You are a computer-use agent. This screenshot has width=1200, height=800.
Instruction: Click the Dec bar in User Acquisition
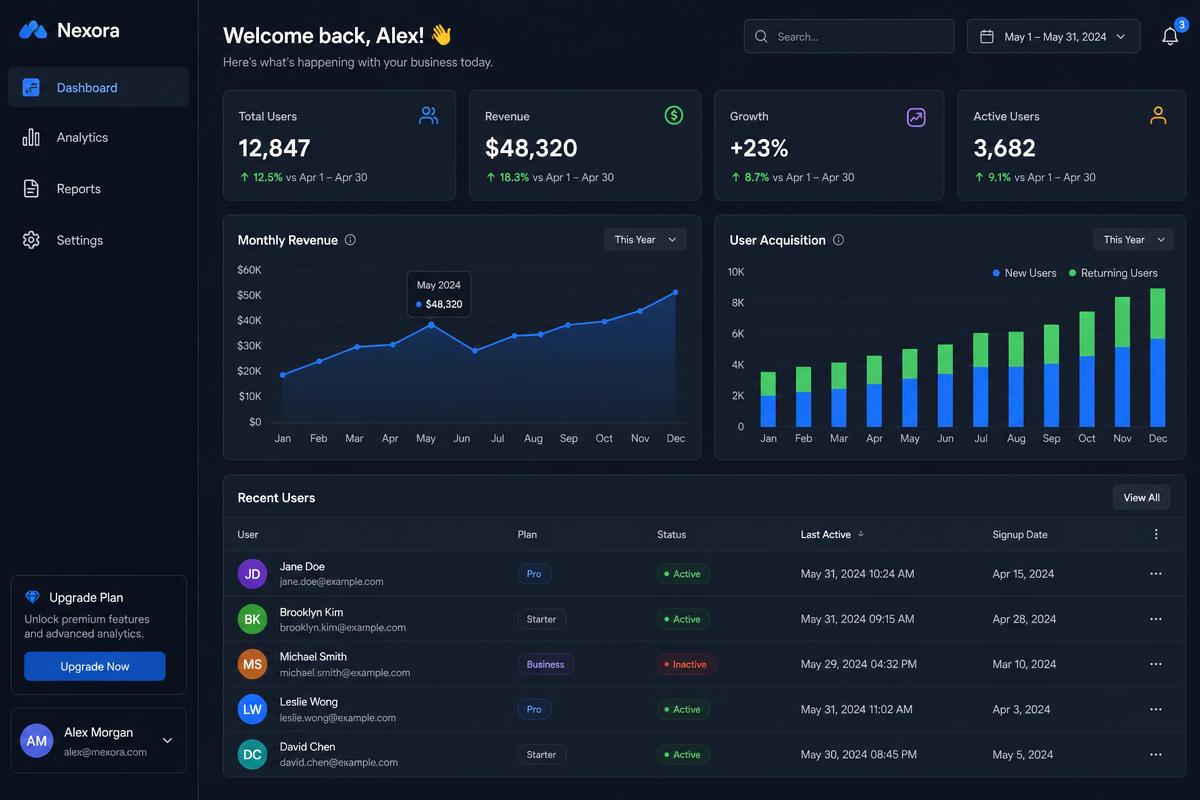(x=1157, y=358)
